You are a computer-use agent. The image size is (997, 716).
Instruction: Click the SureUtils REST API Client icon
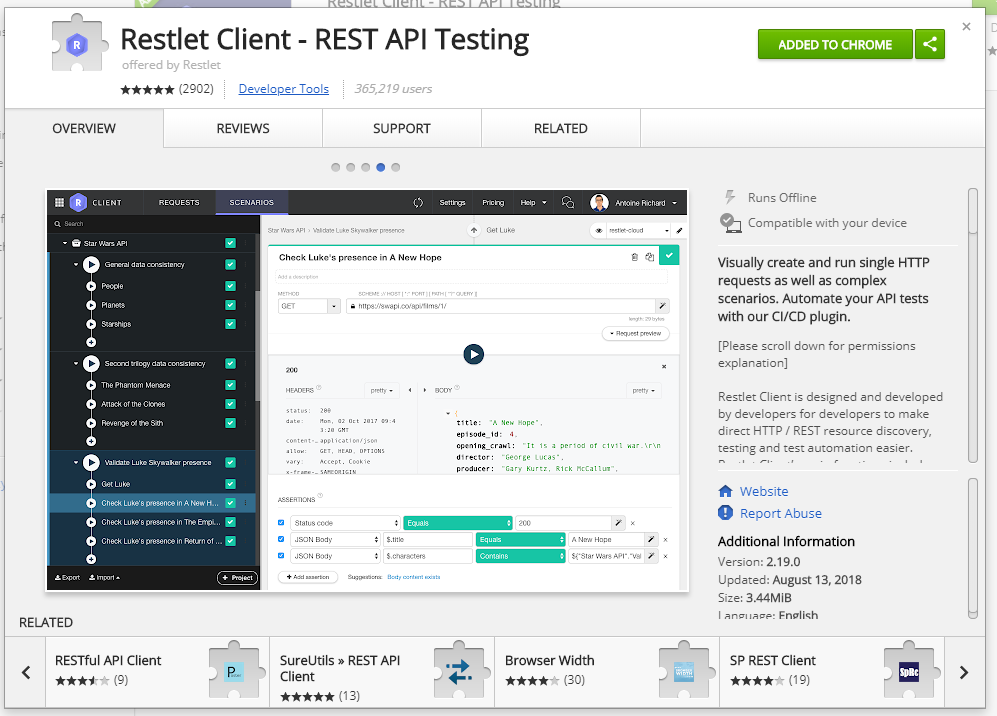tap(459, 671)
